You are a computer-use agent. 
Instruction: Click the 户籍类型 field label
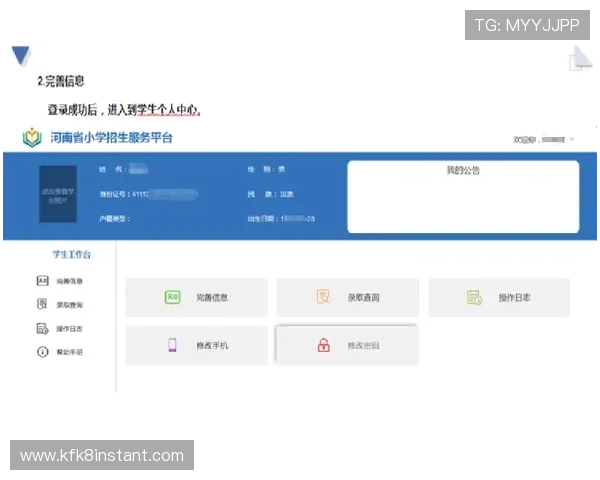[x=114, y=219]
